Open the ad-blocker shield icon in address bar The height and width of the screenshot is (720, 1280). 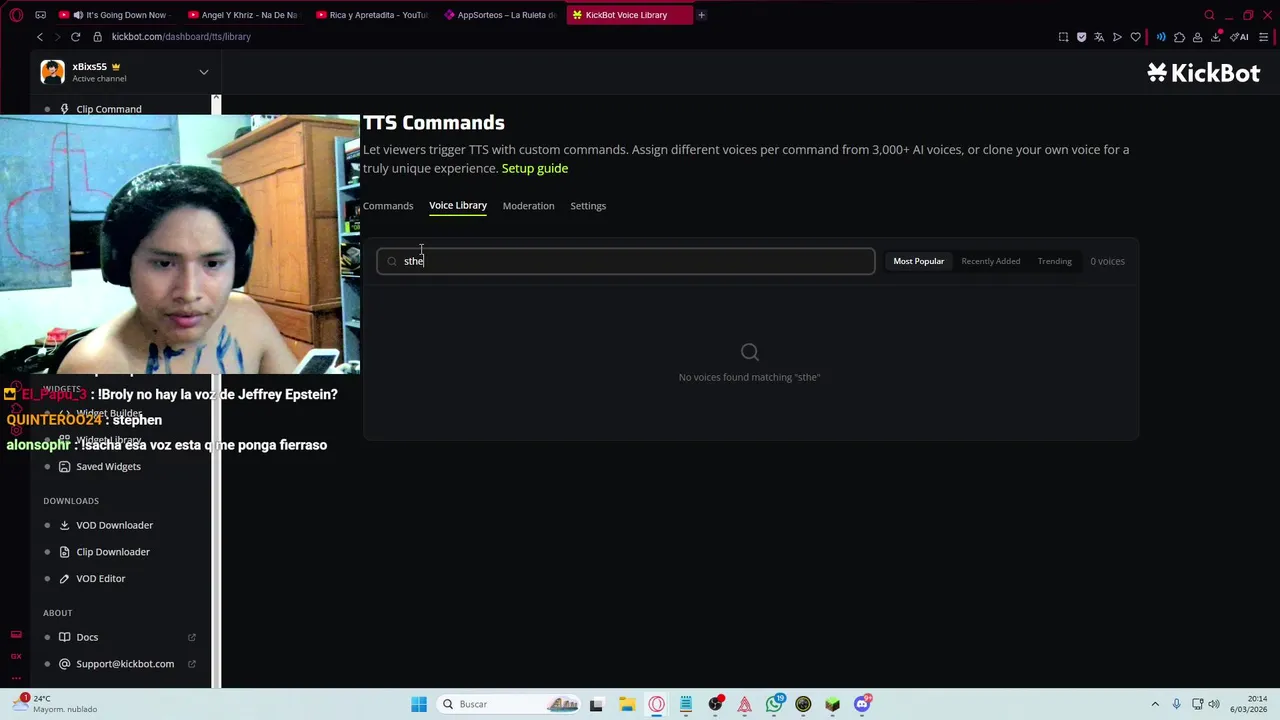(x=1081, y=37)
